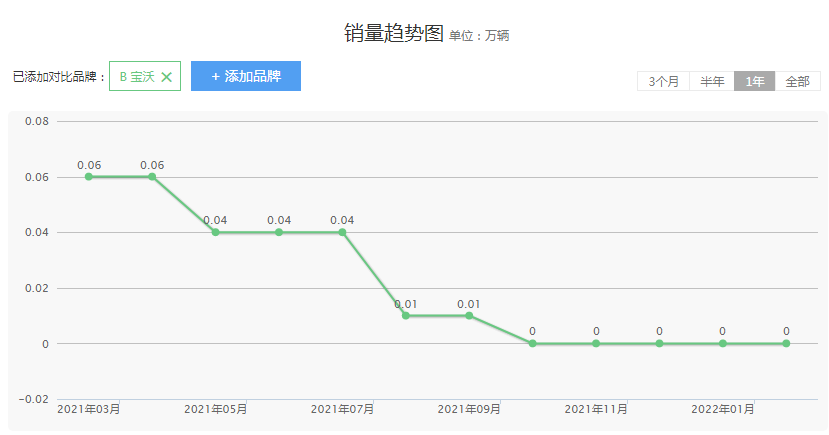The image size is (829, 435).
Task: Select the 1年 time range tab
Action: click(754, 81)
